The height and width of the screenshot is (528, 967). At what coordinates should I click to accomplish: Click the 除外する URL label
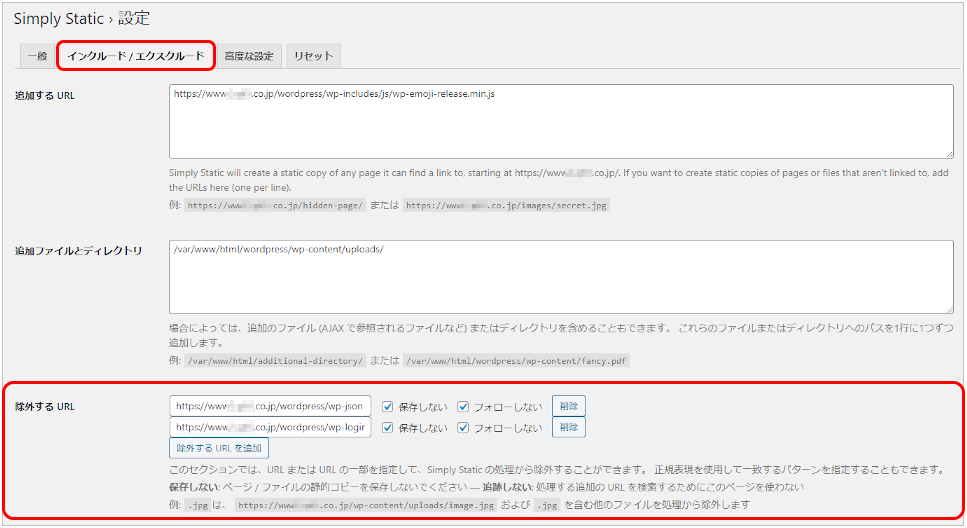click(45, 406)
